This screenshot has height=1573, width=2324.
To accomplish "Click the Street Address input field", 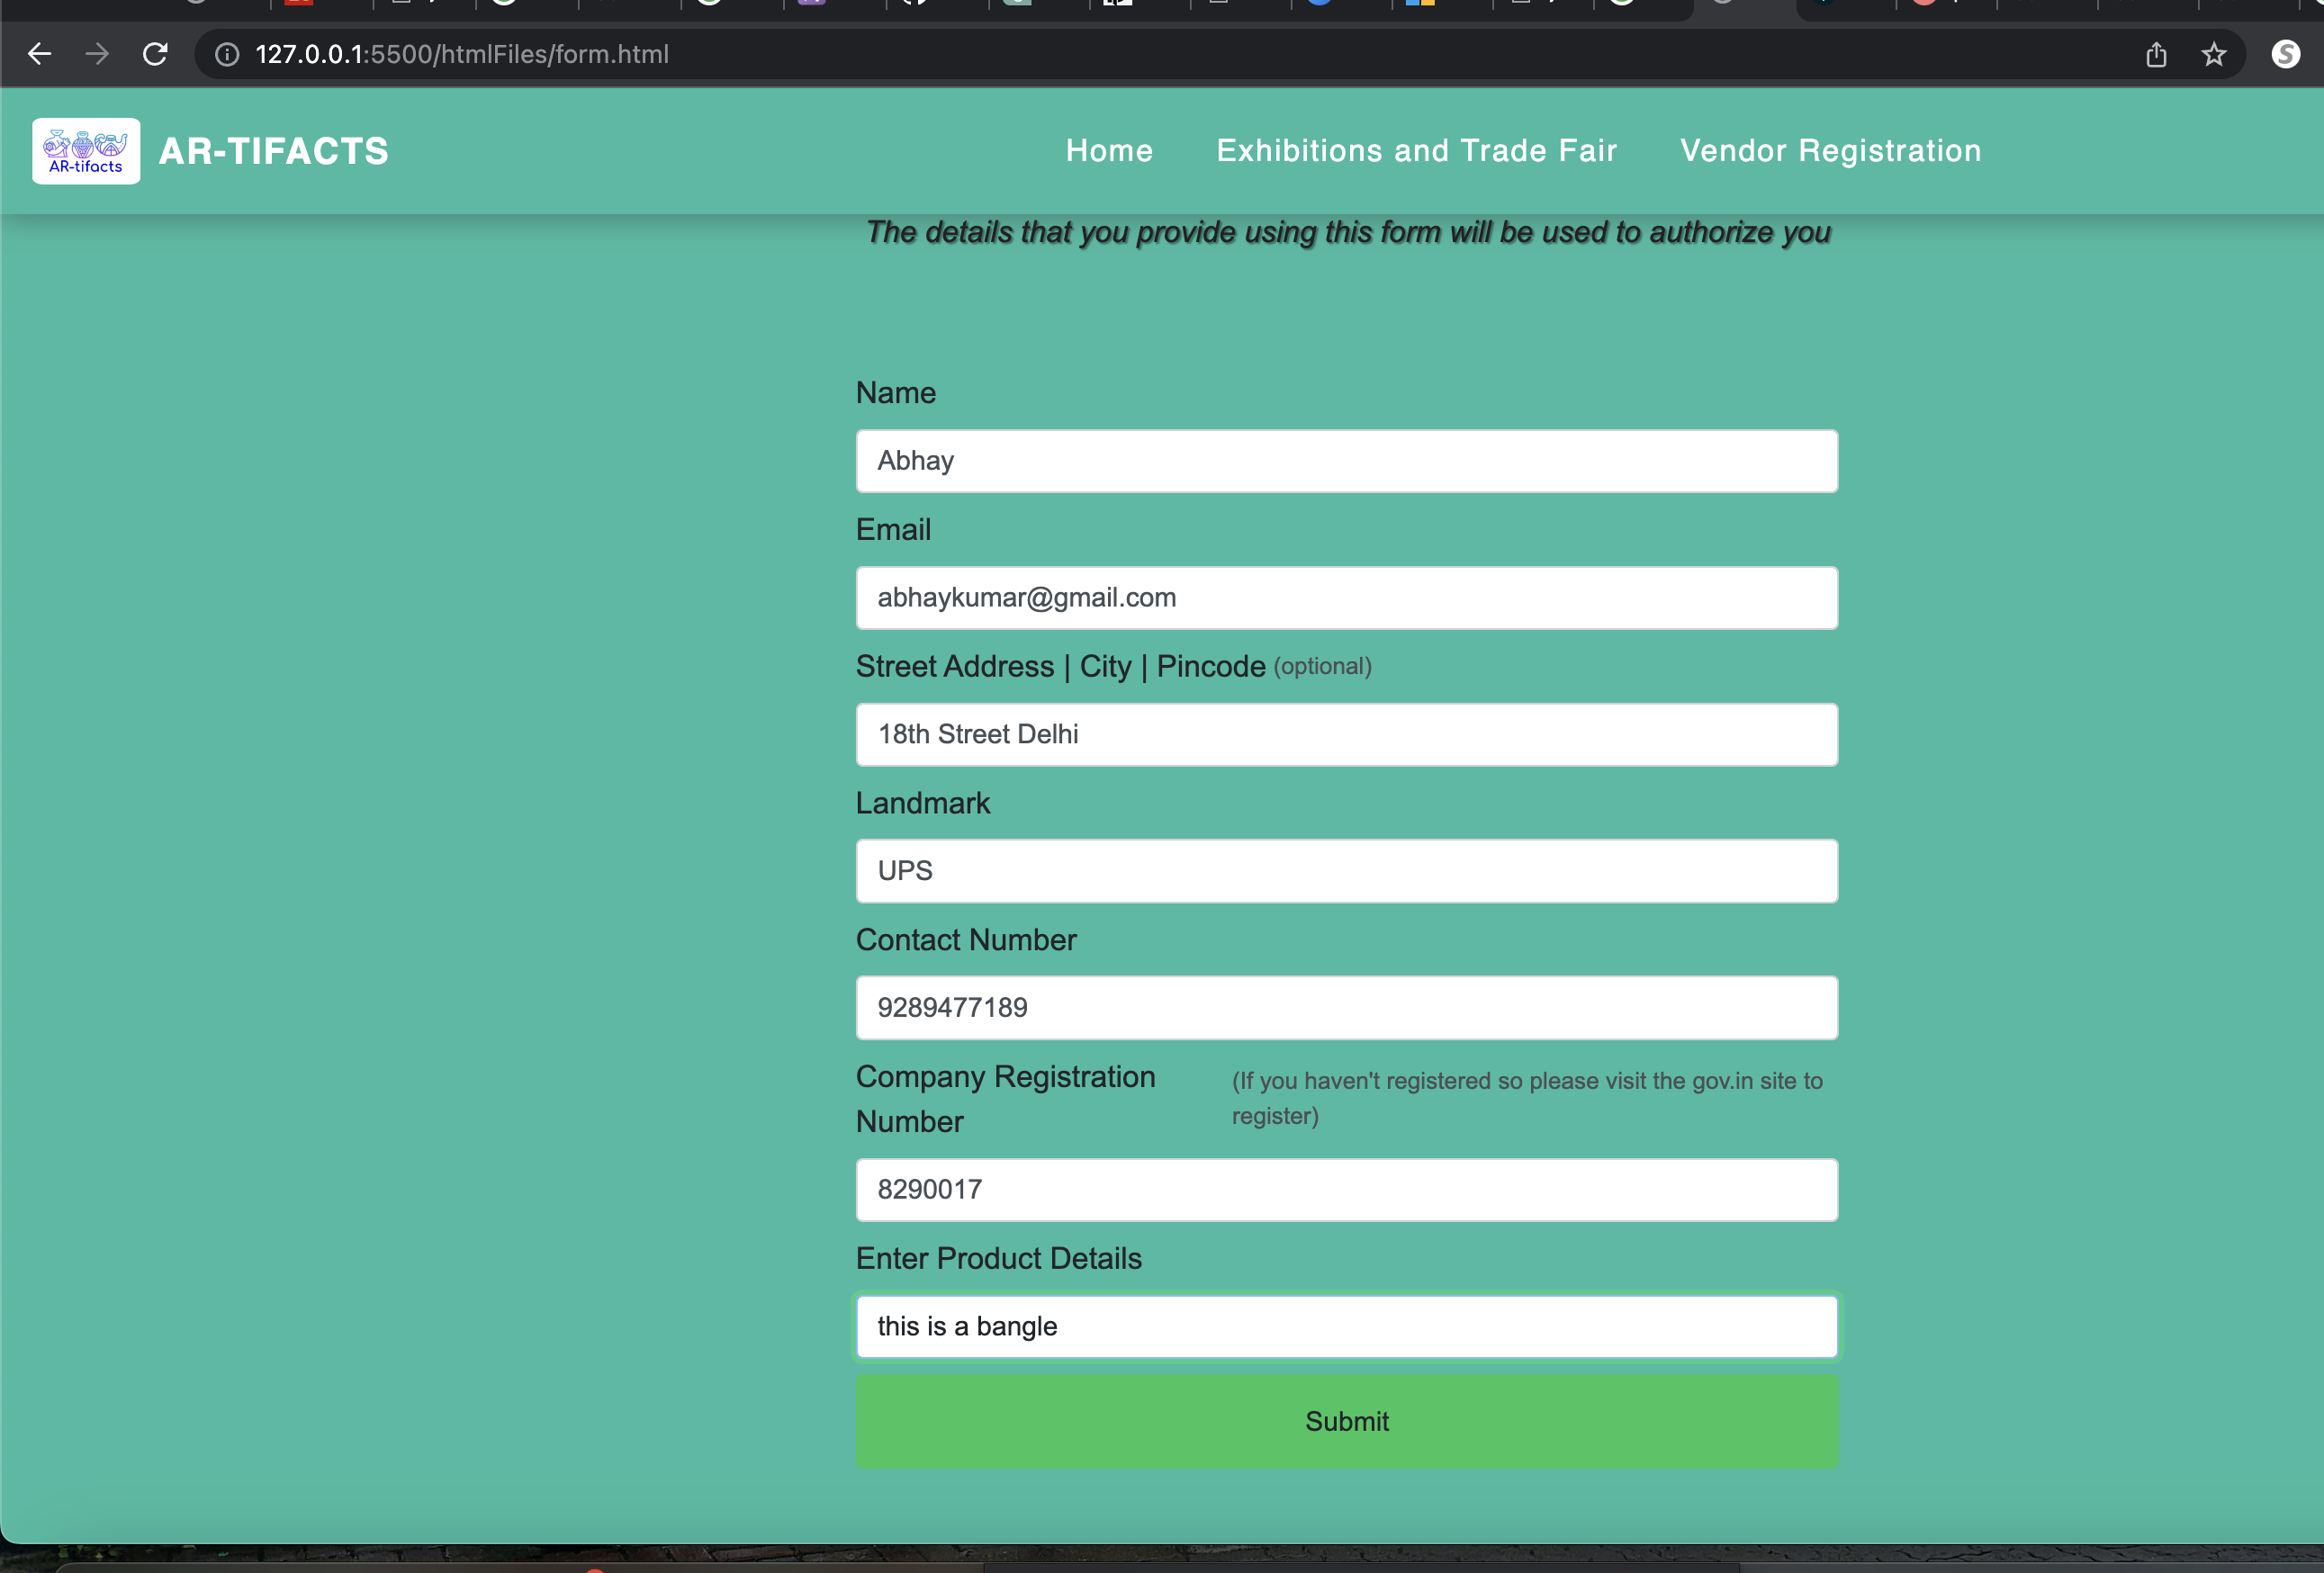I will point(1346,735).
